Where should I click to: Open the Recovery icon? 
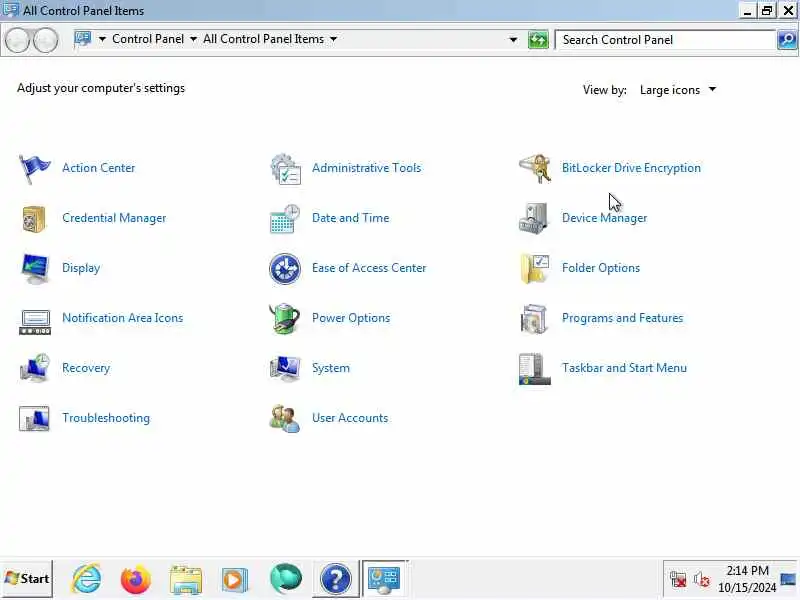(34, 368)
